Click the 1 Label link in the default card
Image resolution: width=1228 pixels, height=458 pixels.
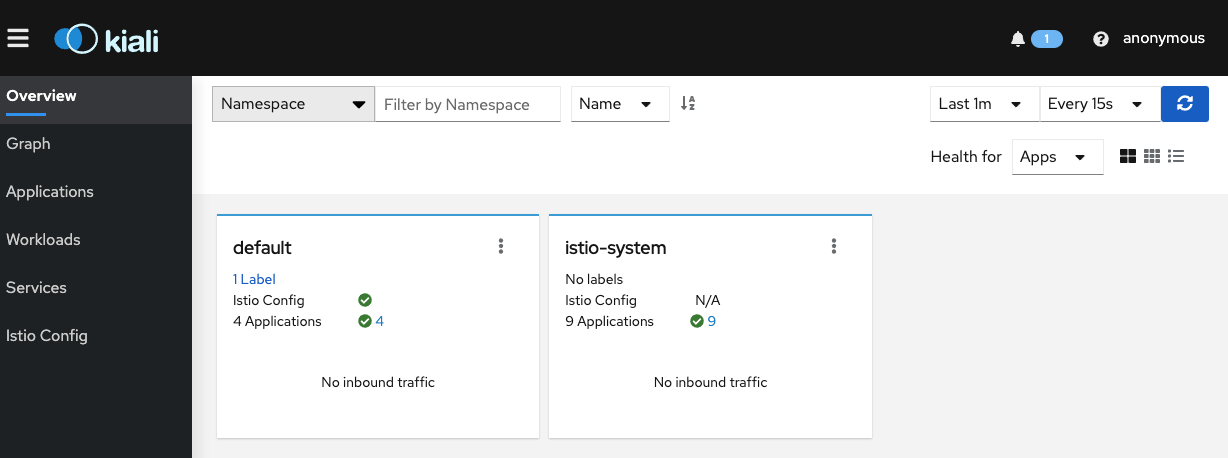[x=254, y=279]
